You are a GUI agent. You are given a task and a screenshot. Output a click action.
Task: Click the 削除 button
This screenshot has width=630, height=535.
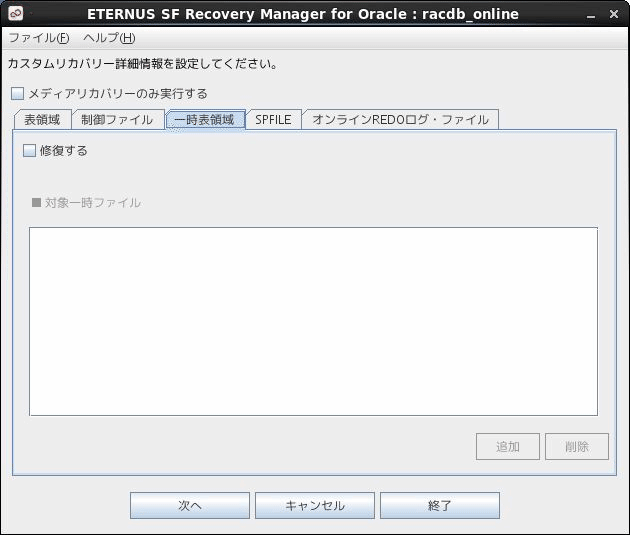coord(577,446)
